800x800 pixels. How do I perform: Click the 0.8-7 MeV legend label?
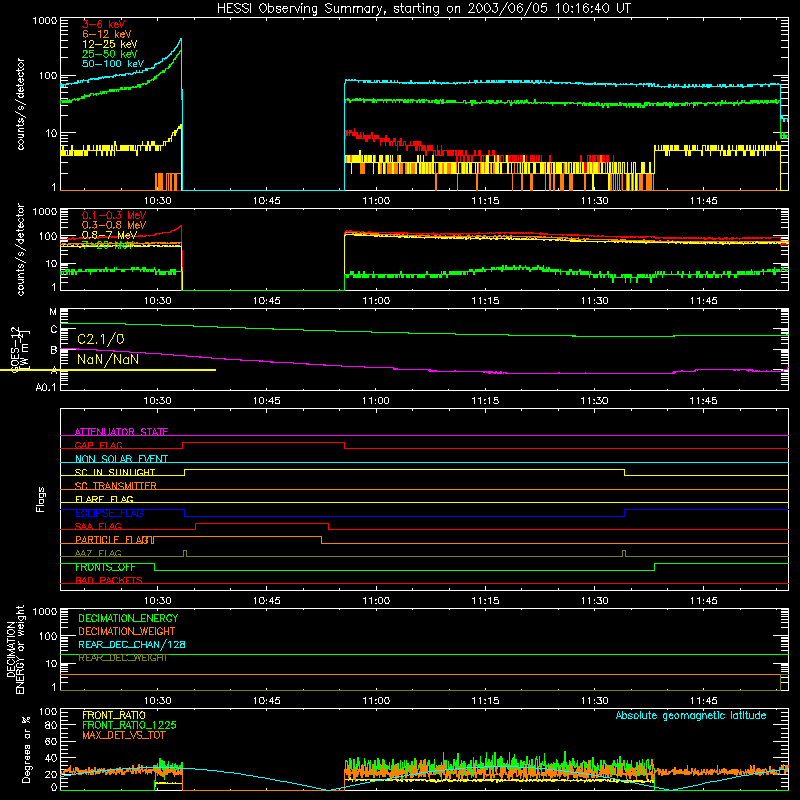(109, 235)
